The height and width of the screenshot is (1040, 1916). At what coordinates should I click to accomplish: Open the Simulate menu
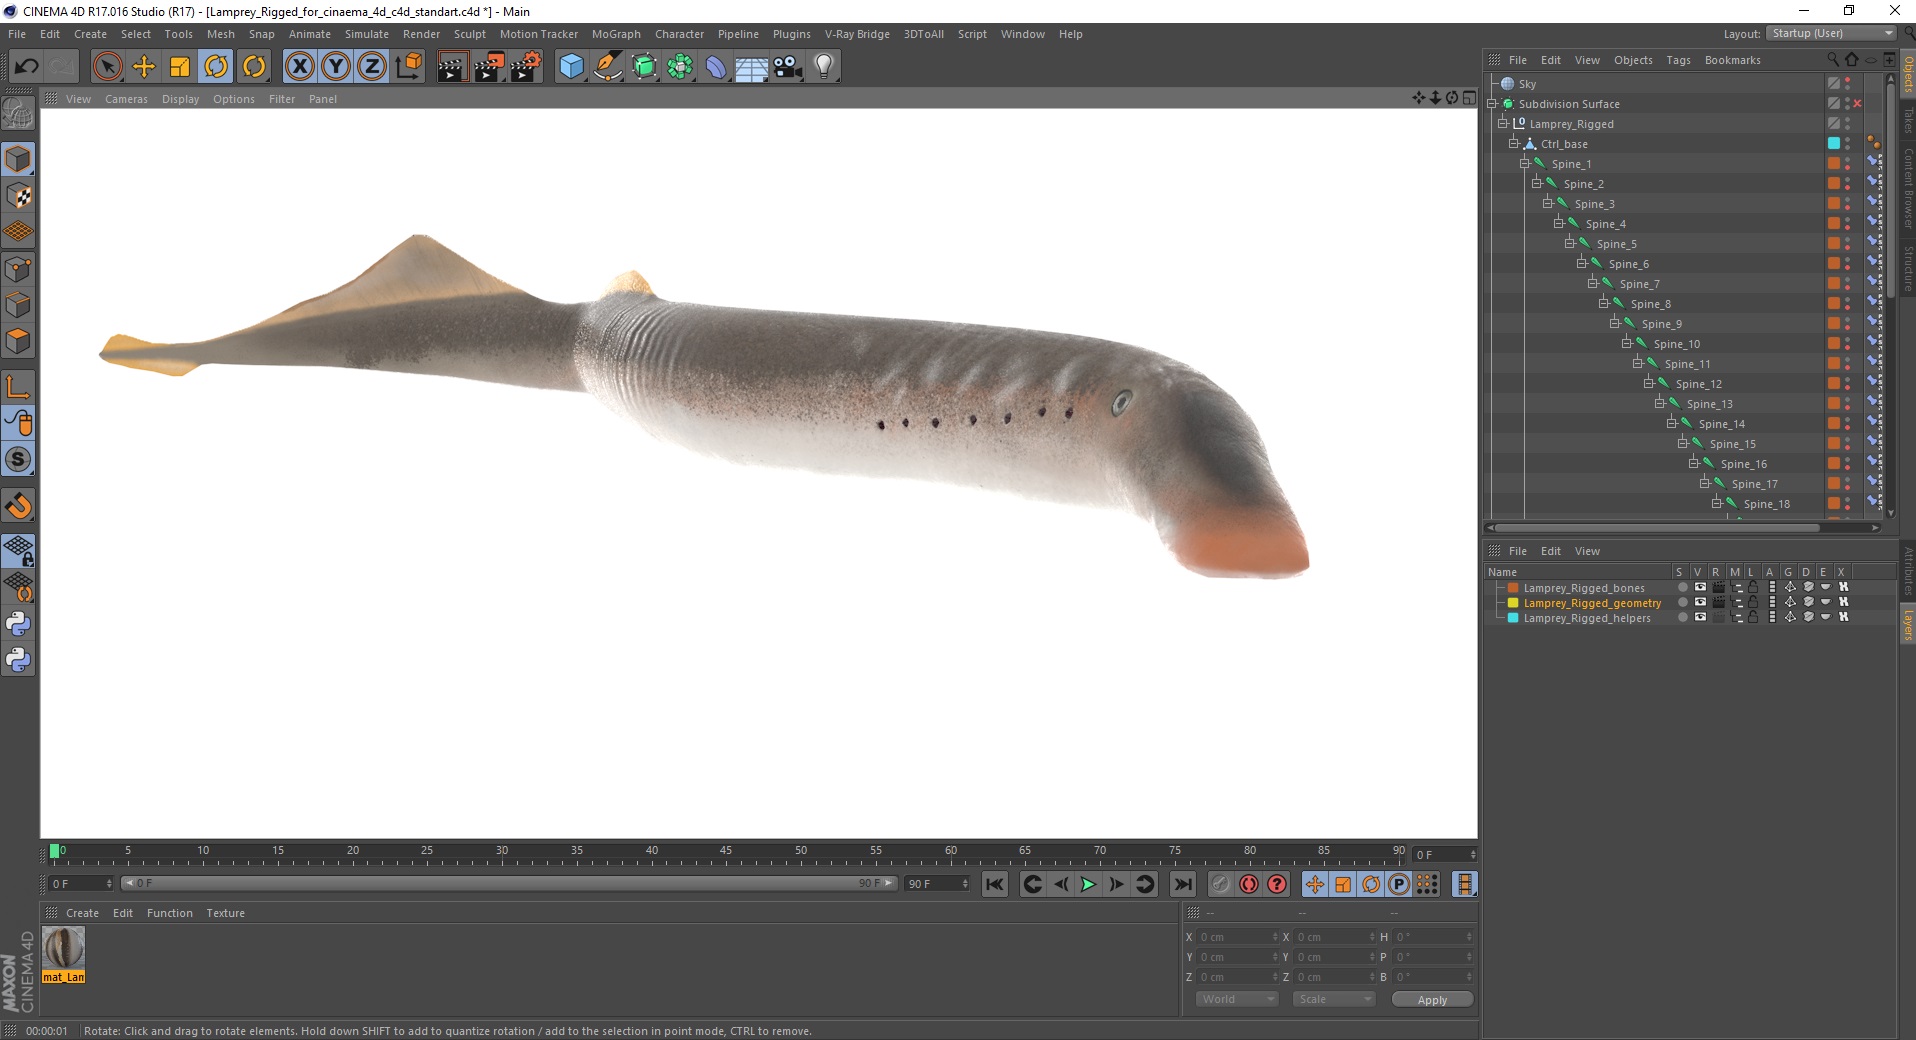pos(367,34)
